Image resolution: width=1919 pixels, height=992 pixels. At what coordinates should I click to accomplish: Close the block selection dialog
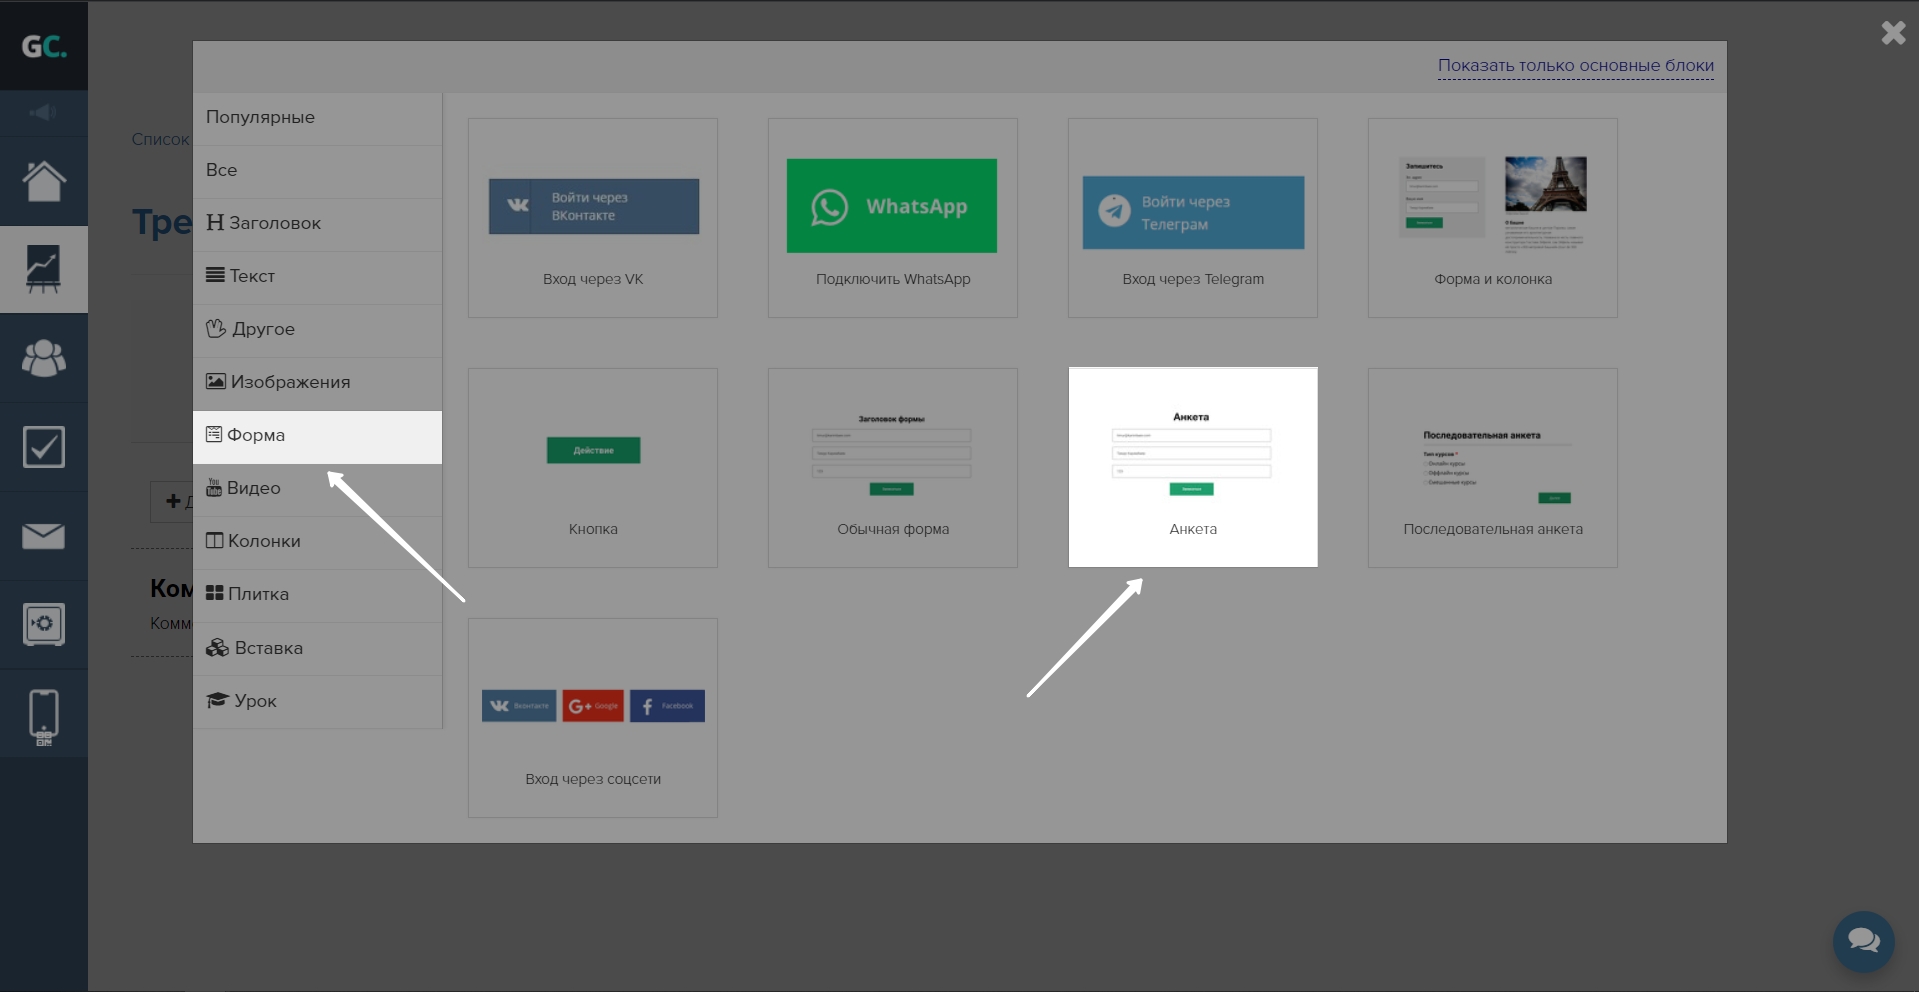pos(1893,33)
